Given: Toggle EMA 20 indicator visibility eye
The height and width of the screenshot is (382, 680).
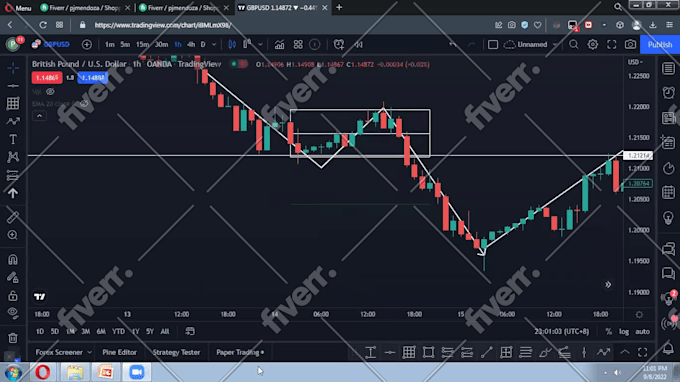Looking at the screenshot, I should tap(84, 104).
